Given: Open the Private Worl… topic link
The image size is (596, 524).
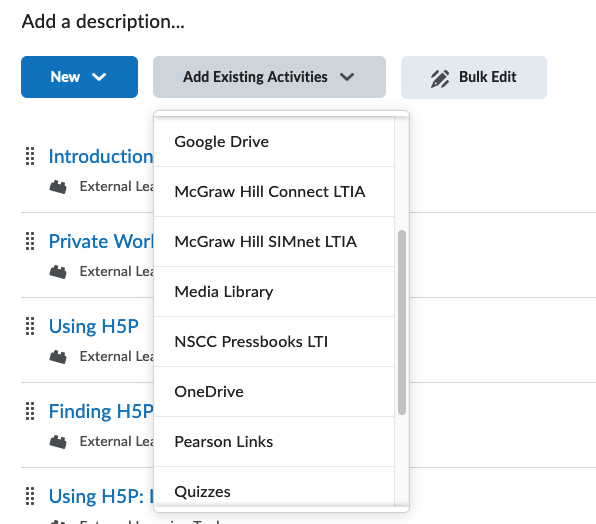Looking at the screenshot, I should [101, 241].
